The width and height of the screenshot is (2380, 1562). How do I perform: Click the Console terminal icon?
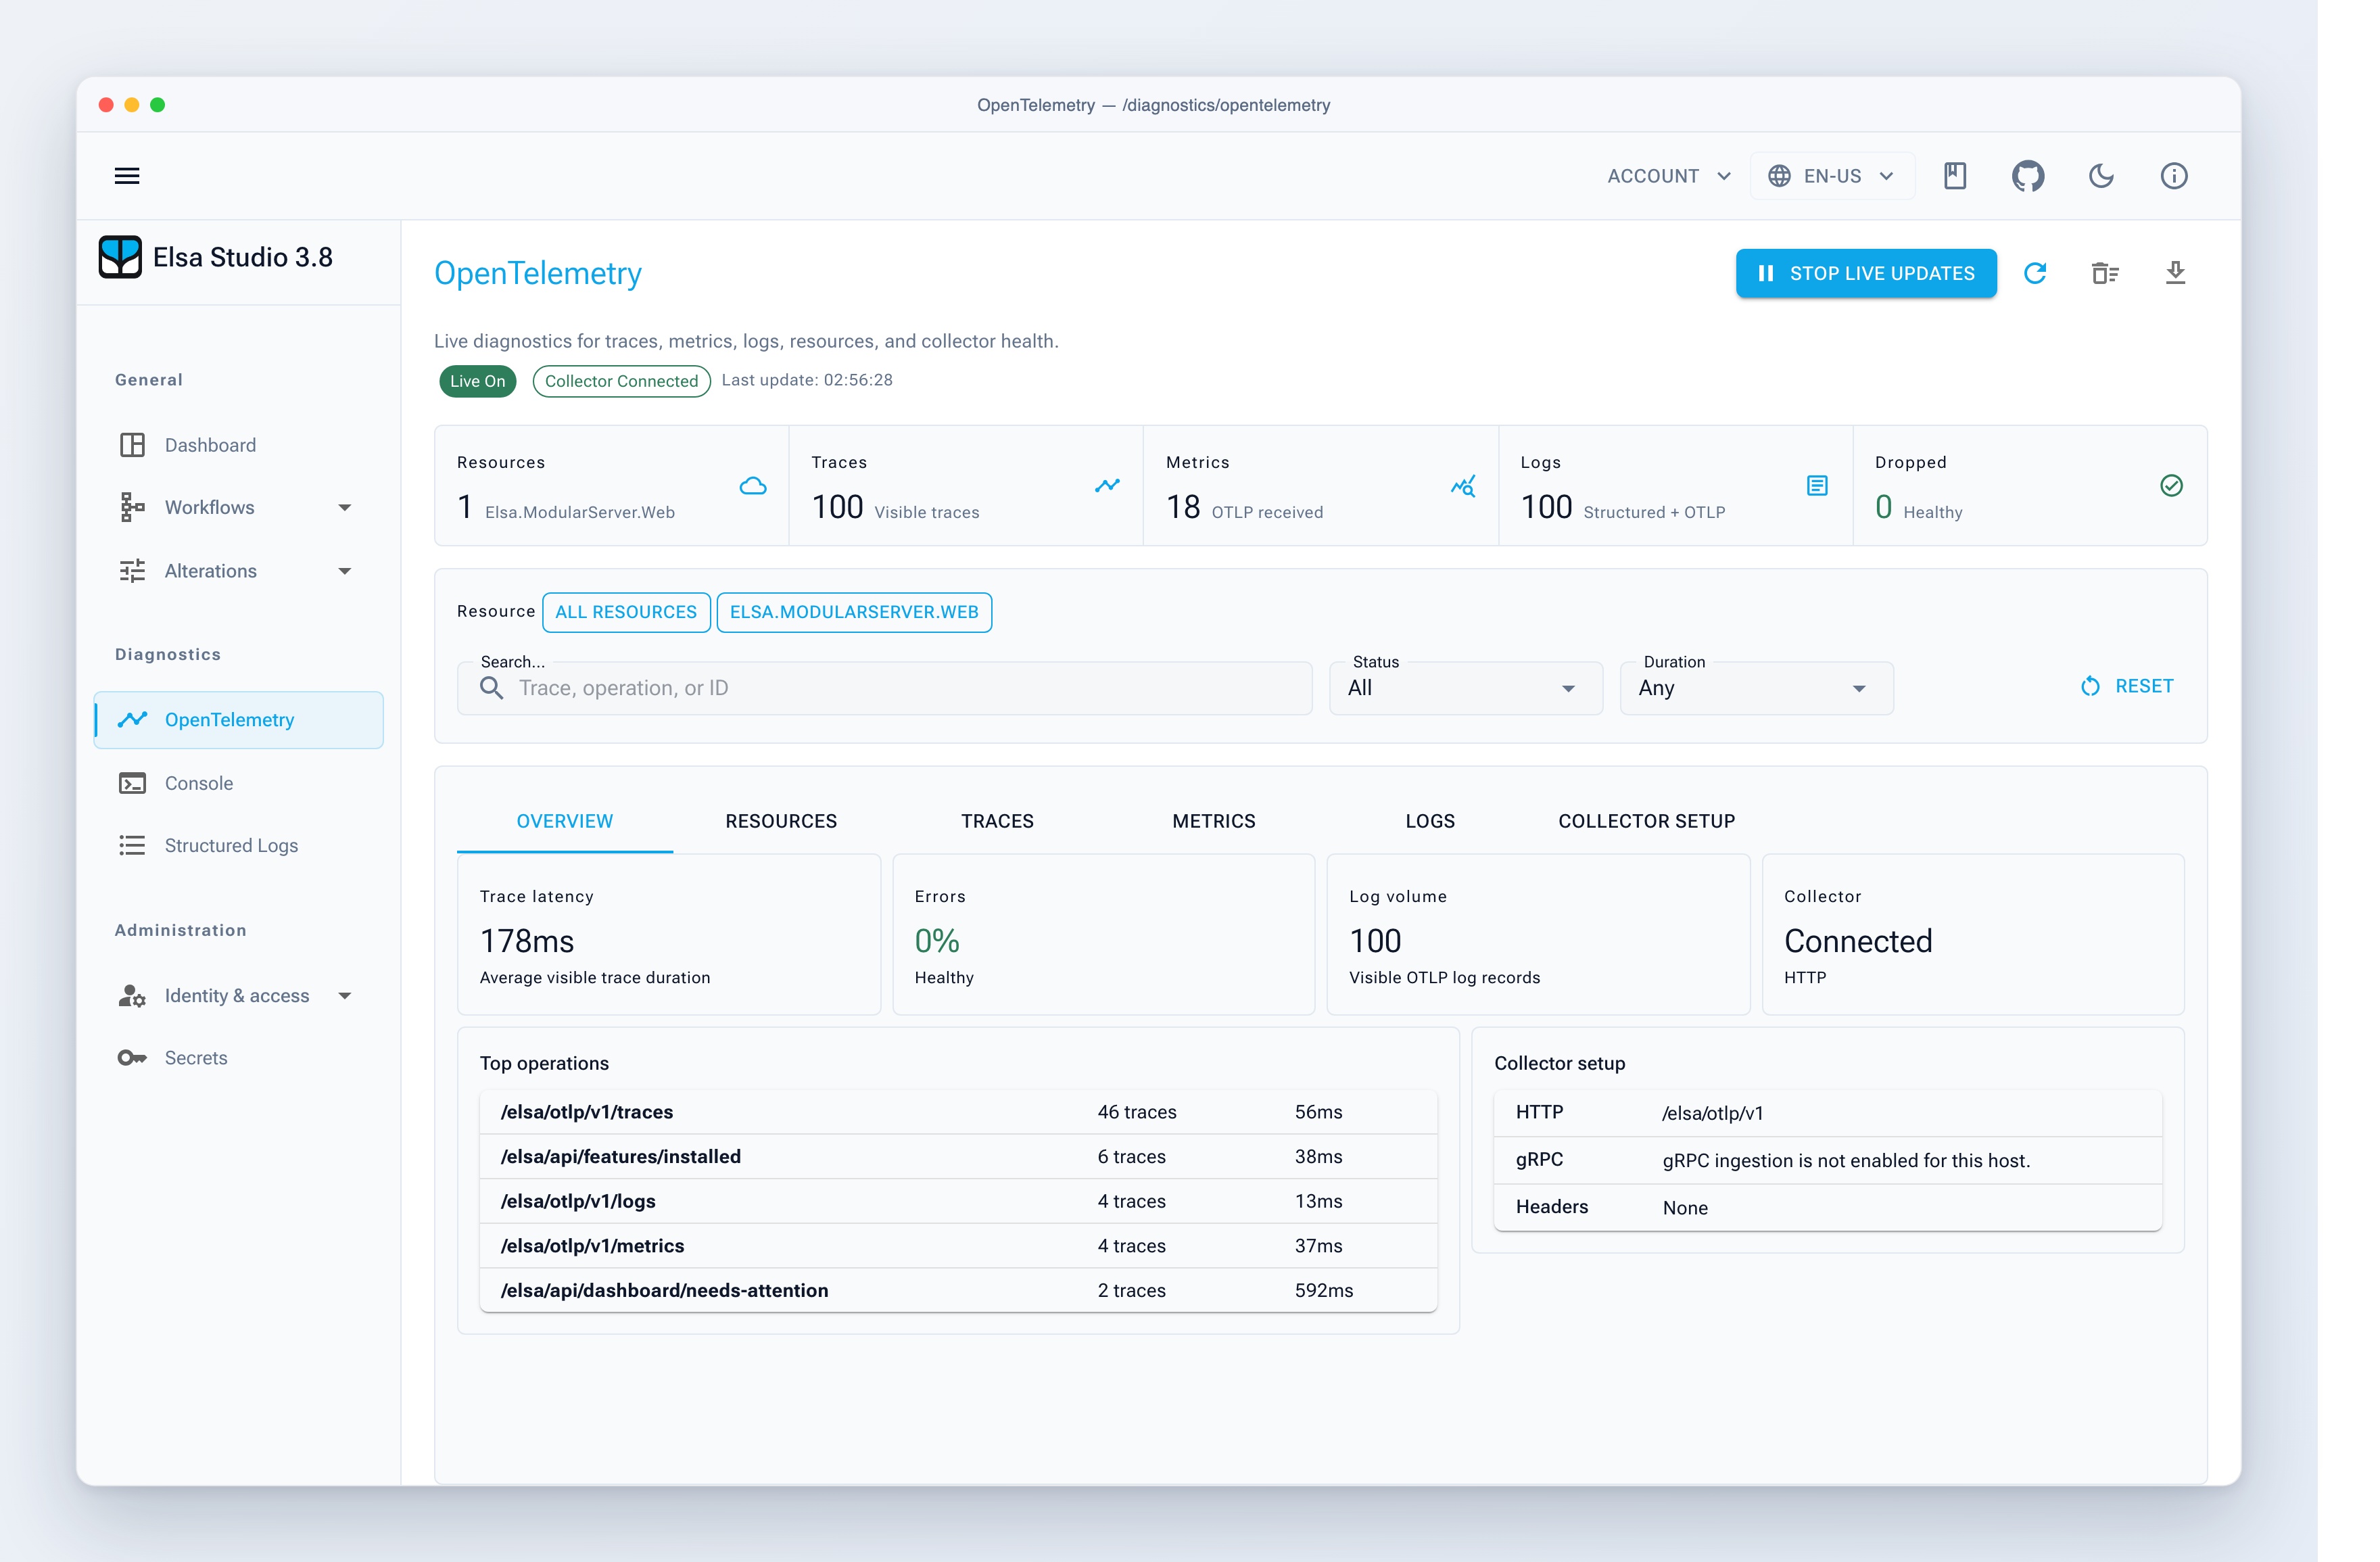132,783
